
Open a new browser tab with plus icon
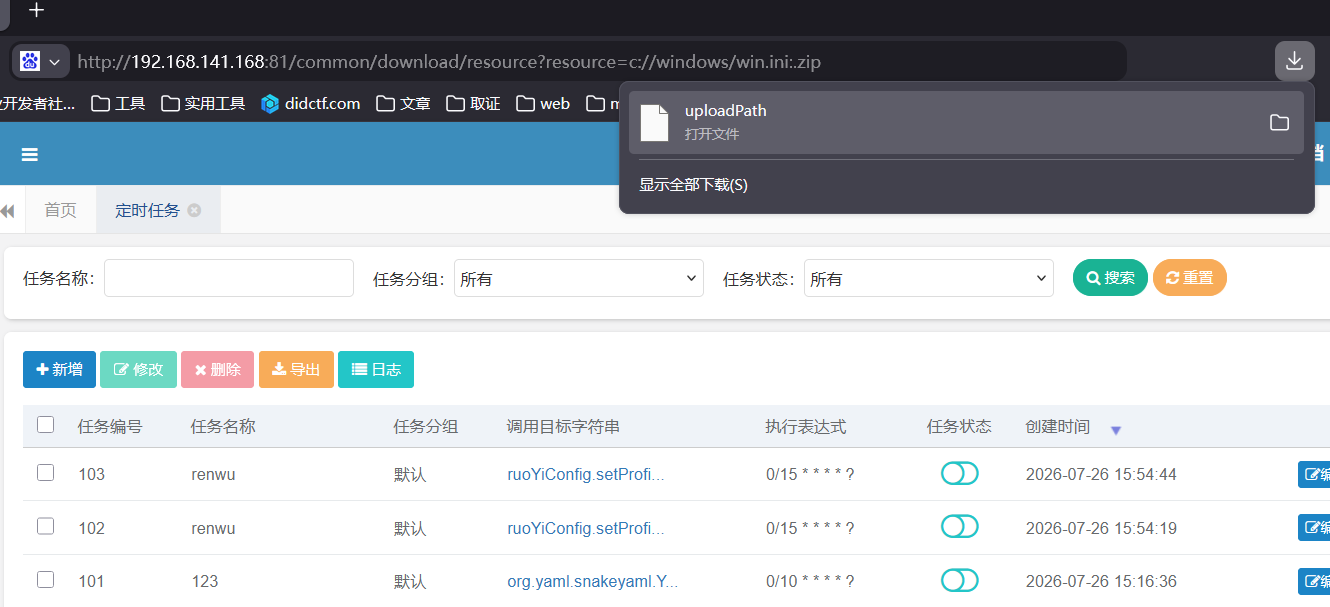(37, 11)
